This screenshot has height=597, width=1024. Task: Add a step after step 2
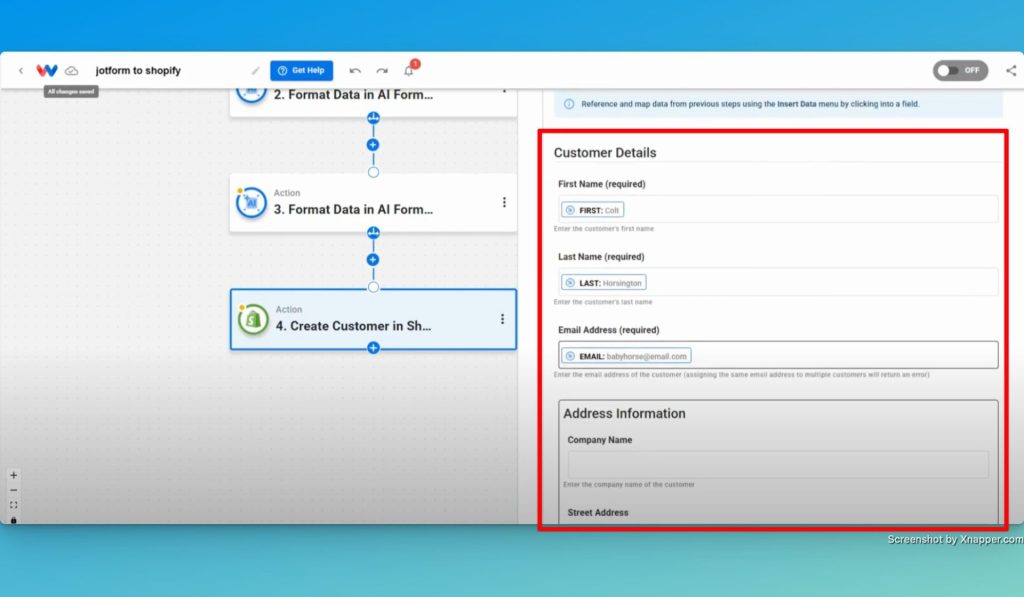click(x=373, y=145)
